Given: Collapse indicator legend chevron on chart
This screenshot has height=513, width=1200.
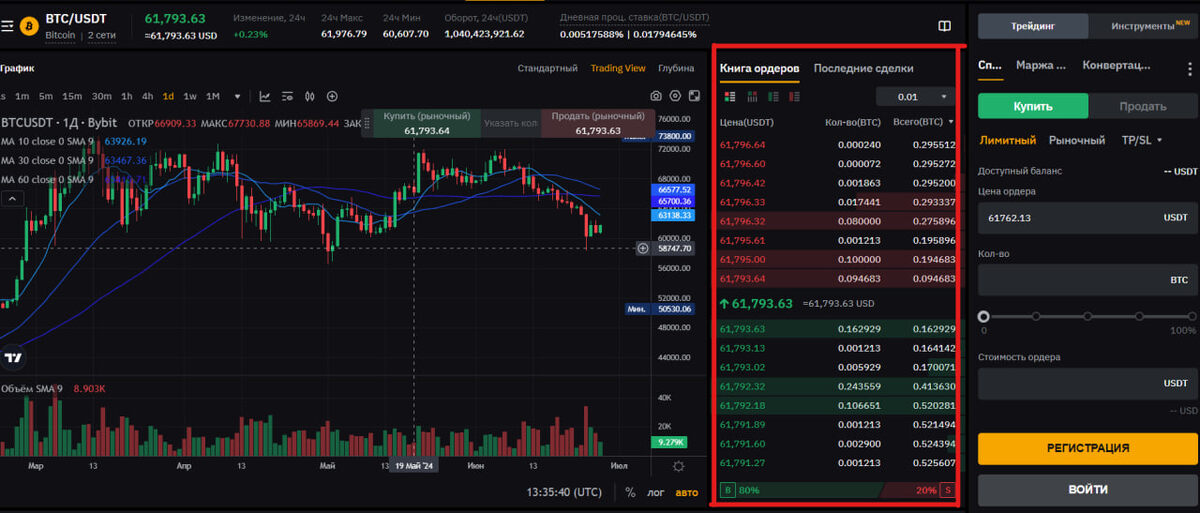Looking at the screenshot, I should tap(12, 199).
